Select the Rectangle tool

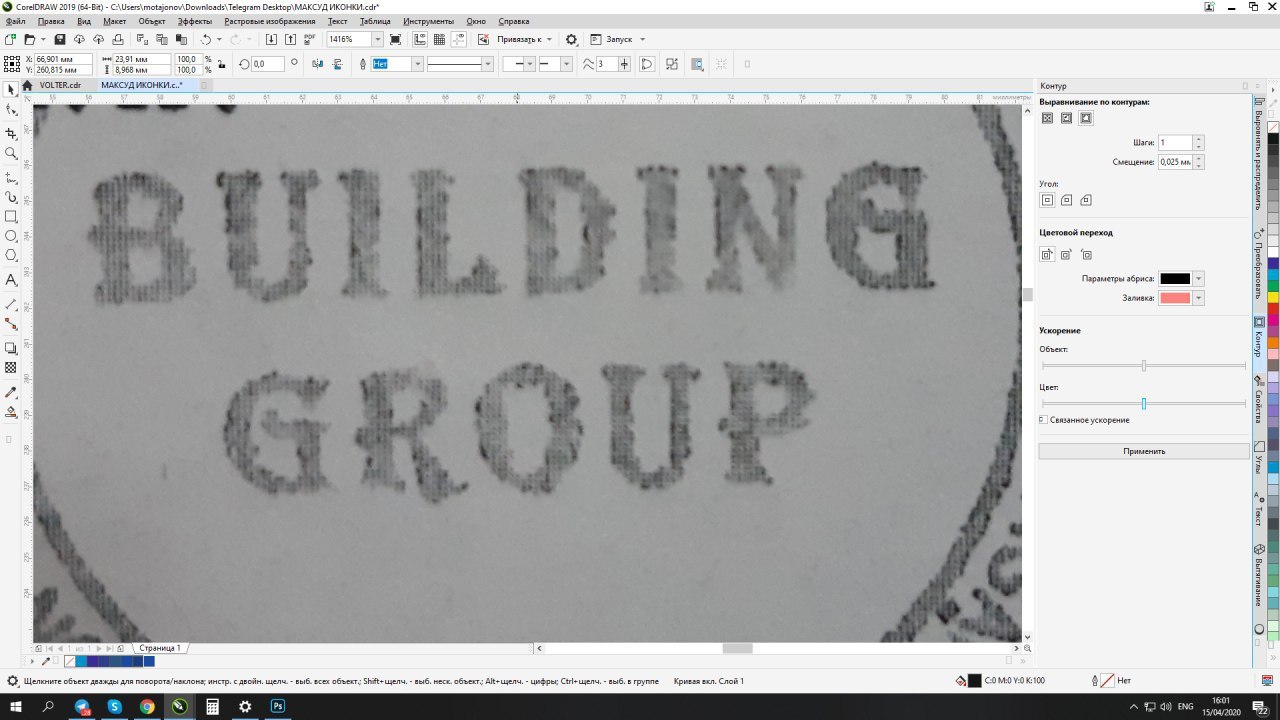[11, 216]
